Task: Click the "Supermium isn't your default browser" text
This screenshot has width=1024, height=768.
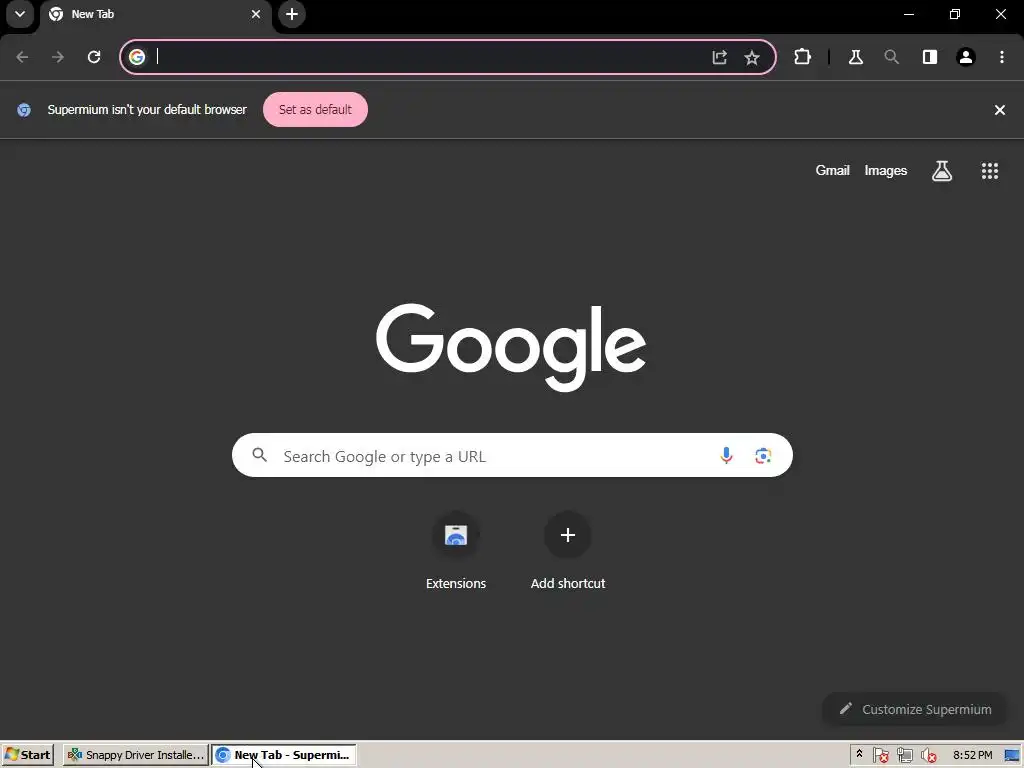Action: (147, 110)
